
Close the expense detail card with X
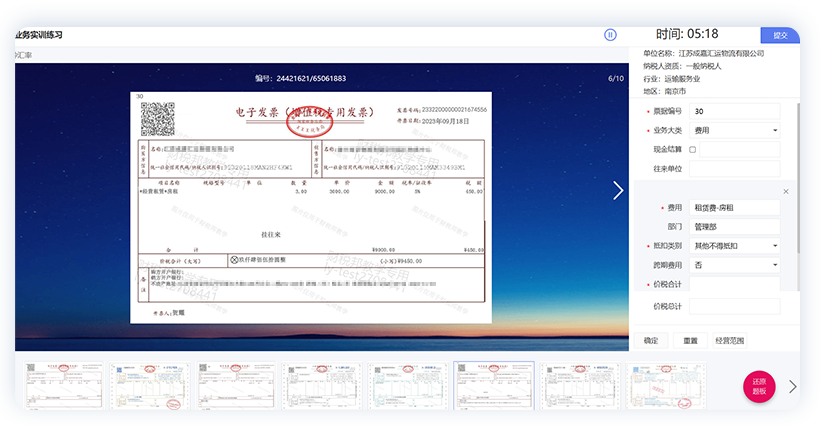click(x=785, y=191)
